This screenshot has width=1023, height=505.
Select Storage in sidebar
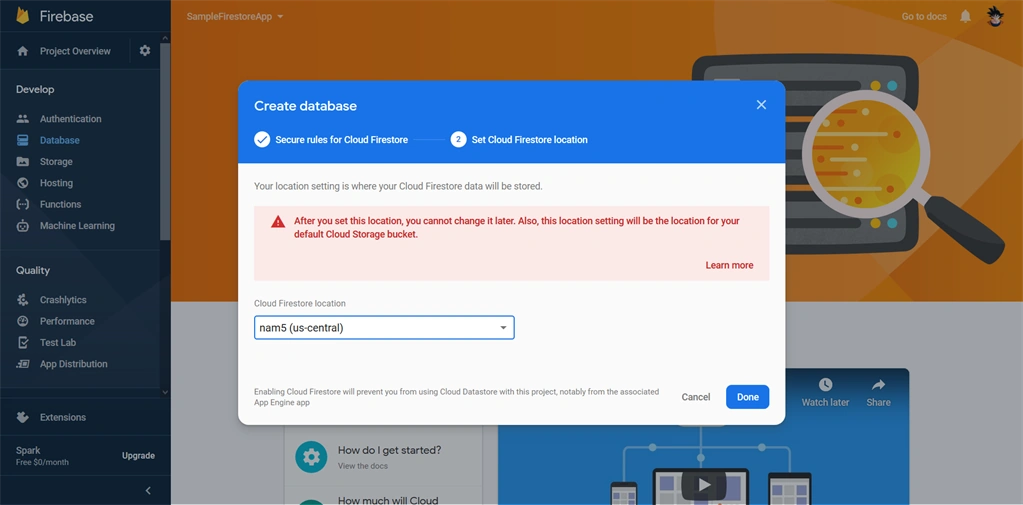tap(56, 162)
